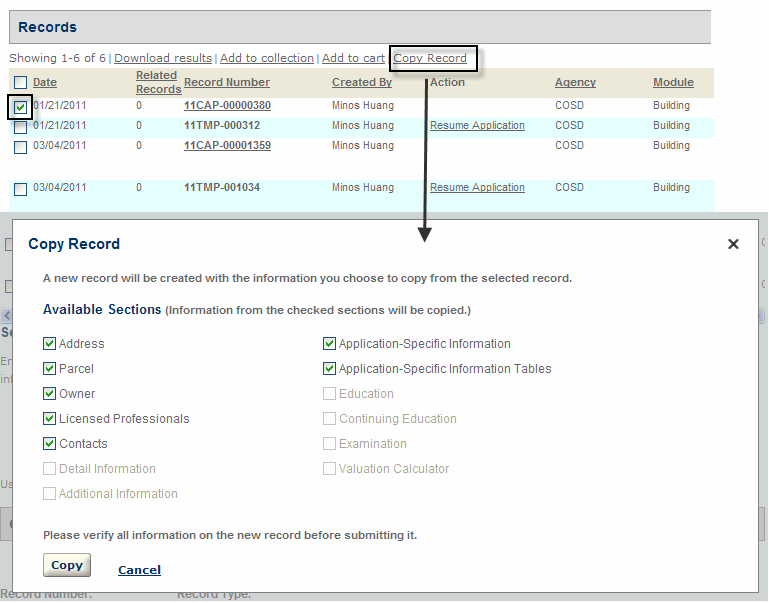Tick the select-all checkbox in header row
This screenshot has width=769, height=603.
point(21,83)
